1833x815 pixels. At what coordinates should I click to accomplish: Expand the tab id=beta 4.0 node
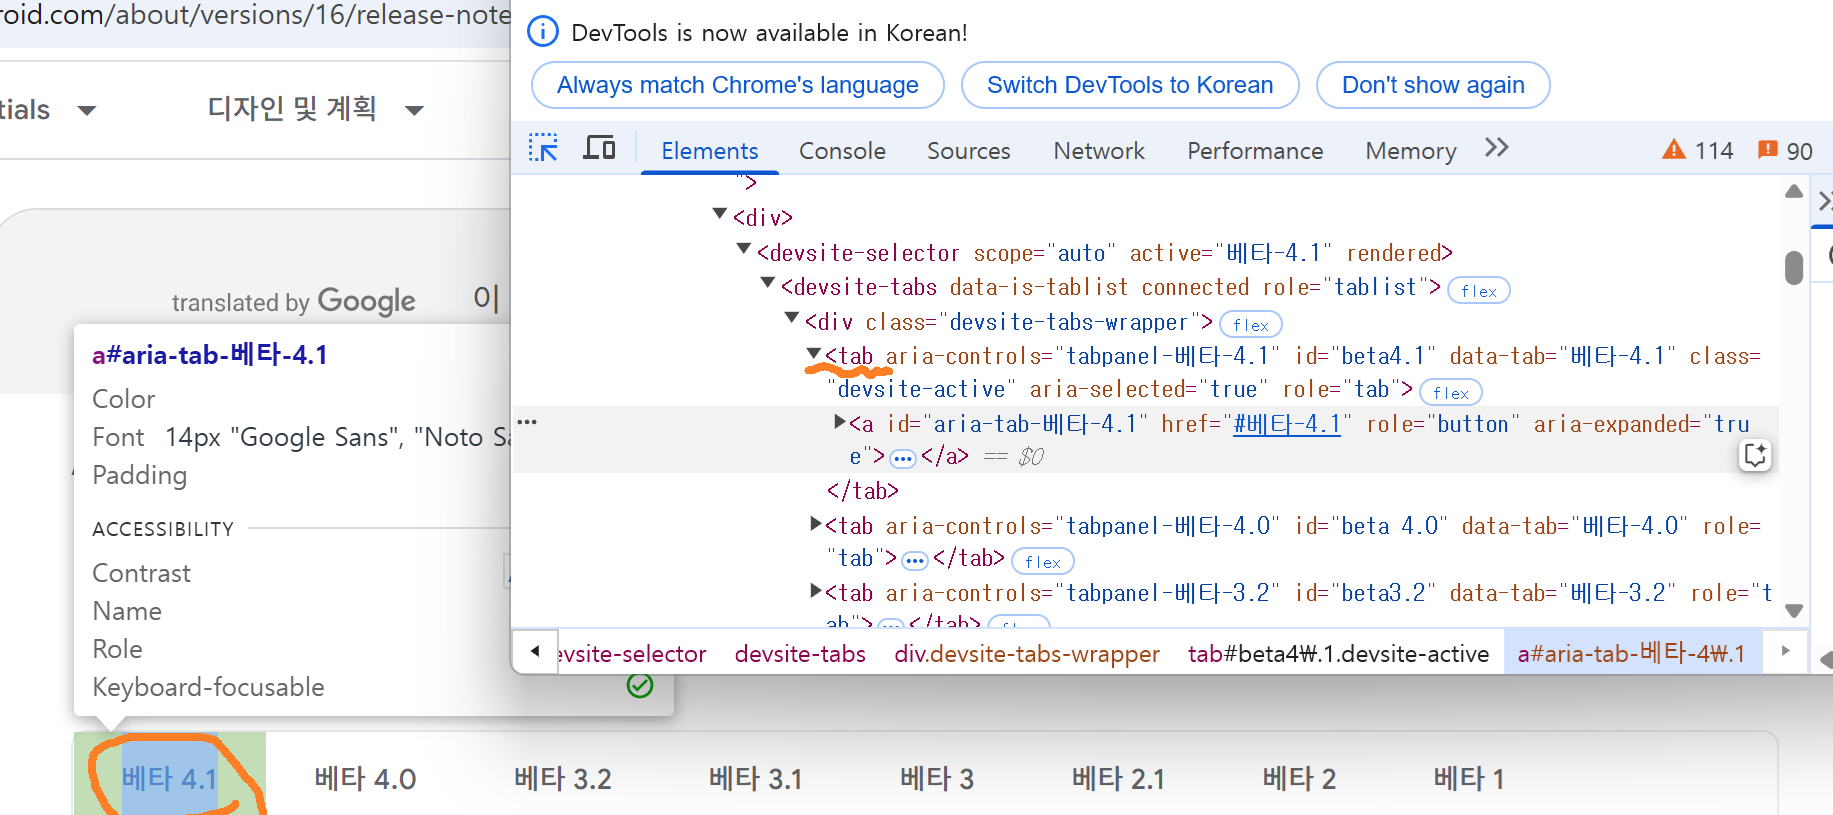(x=816, y=524)
